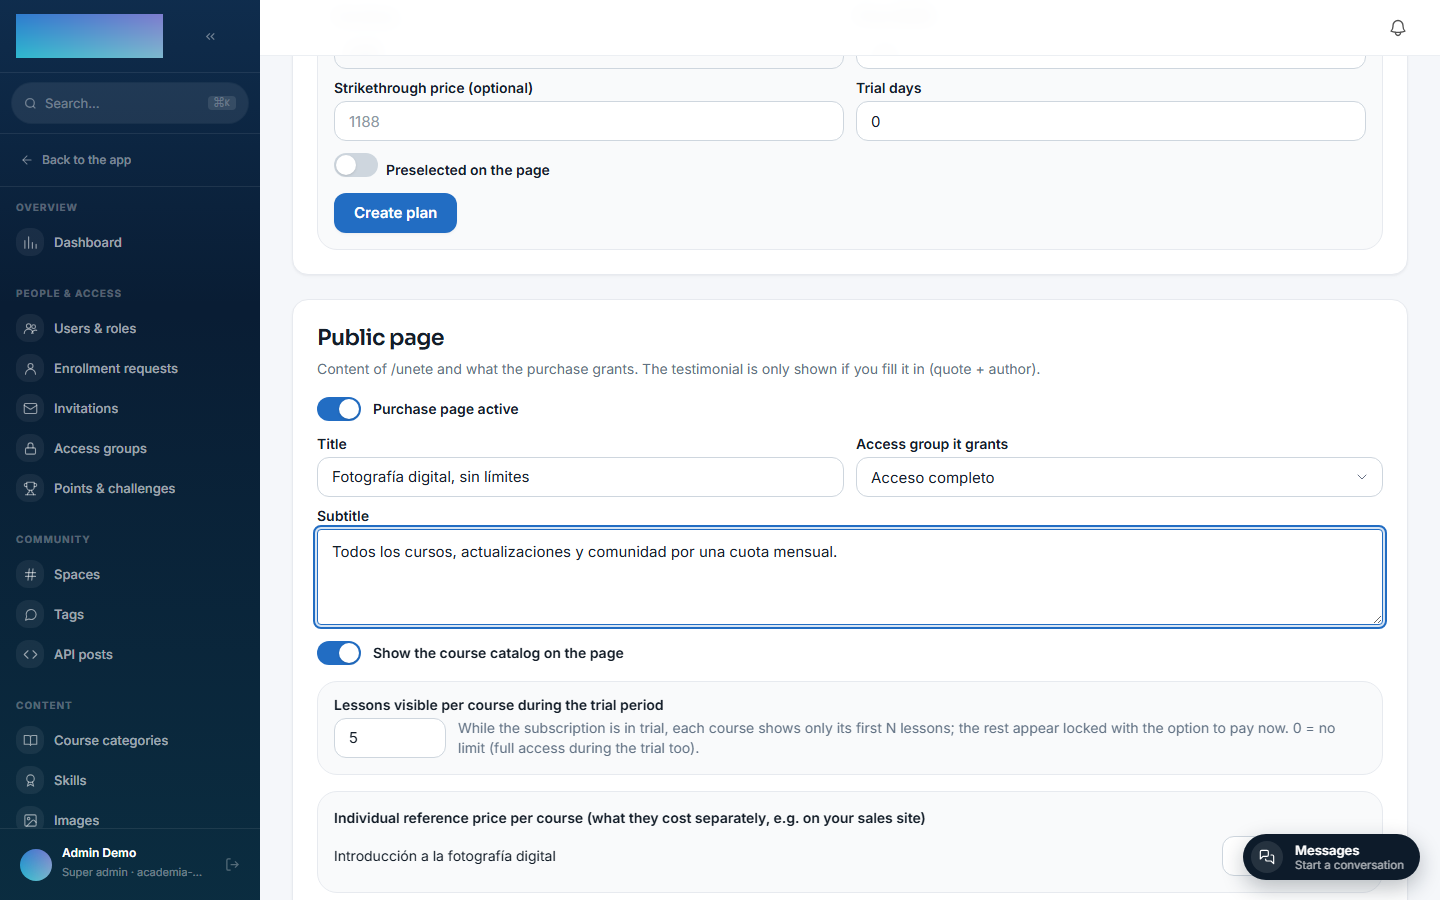Click inside the Subtitle textarea
Viewport: 1440px width, 900px height.
[x=850, y=577]
